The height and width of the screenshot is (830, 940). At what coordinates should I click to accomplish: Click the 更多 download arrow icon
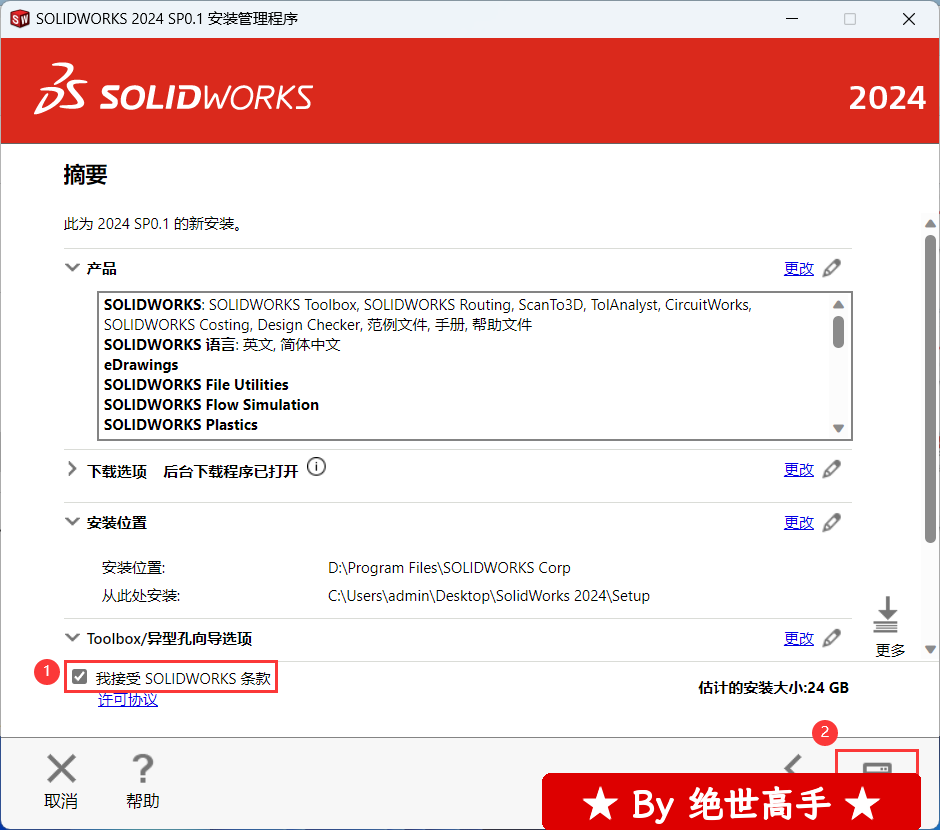(x=887, y=614)
